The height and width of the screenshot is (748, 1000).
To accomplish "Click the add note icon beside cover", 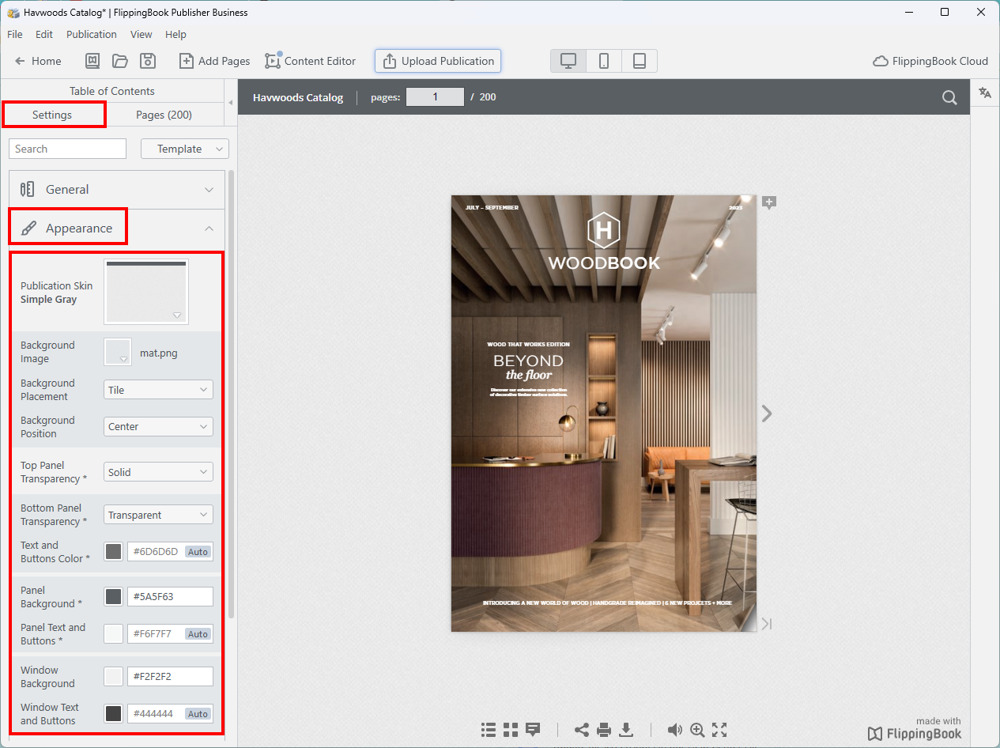I will [769, 203].
